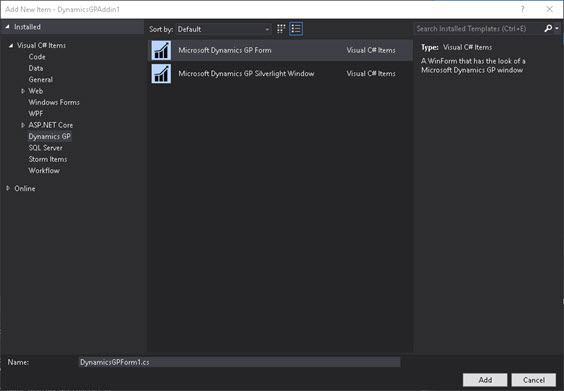The width and height of the screenshot is (564, 391).
Task: Click the Add button
Action: (x=485, y=380)
